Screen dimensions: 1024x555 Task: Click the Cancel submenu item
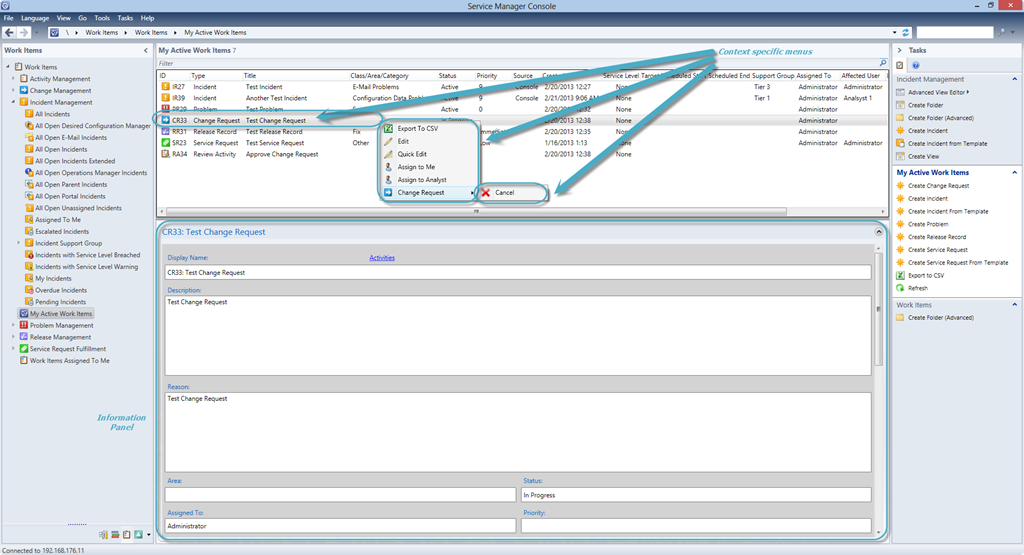click(x=504, y=192)
